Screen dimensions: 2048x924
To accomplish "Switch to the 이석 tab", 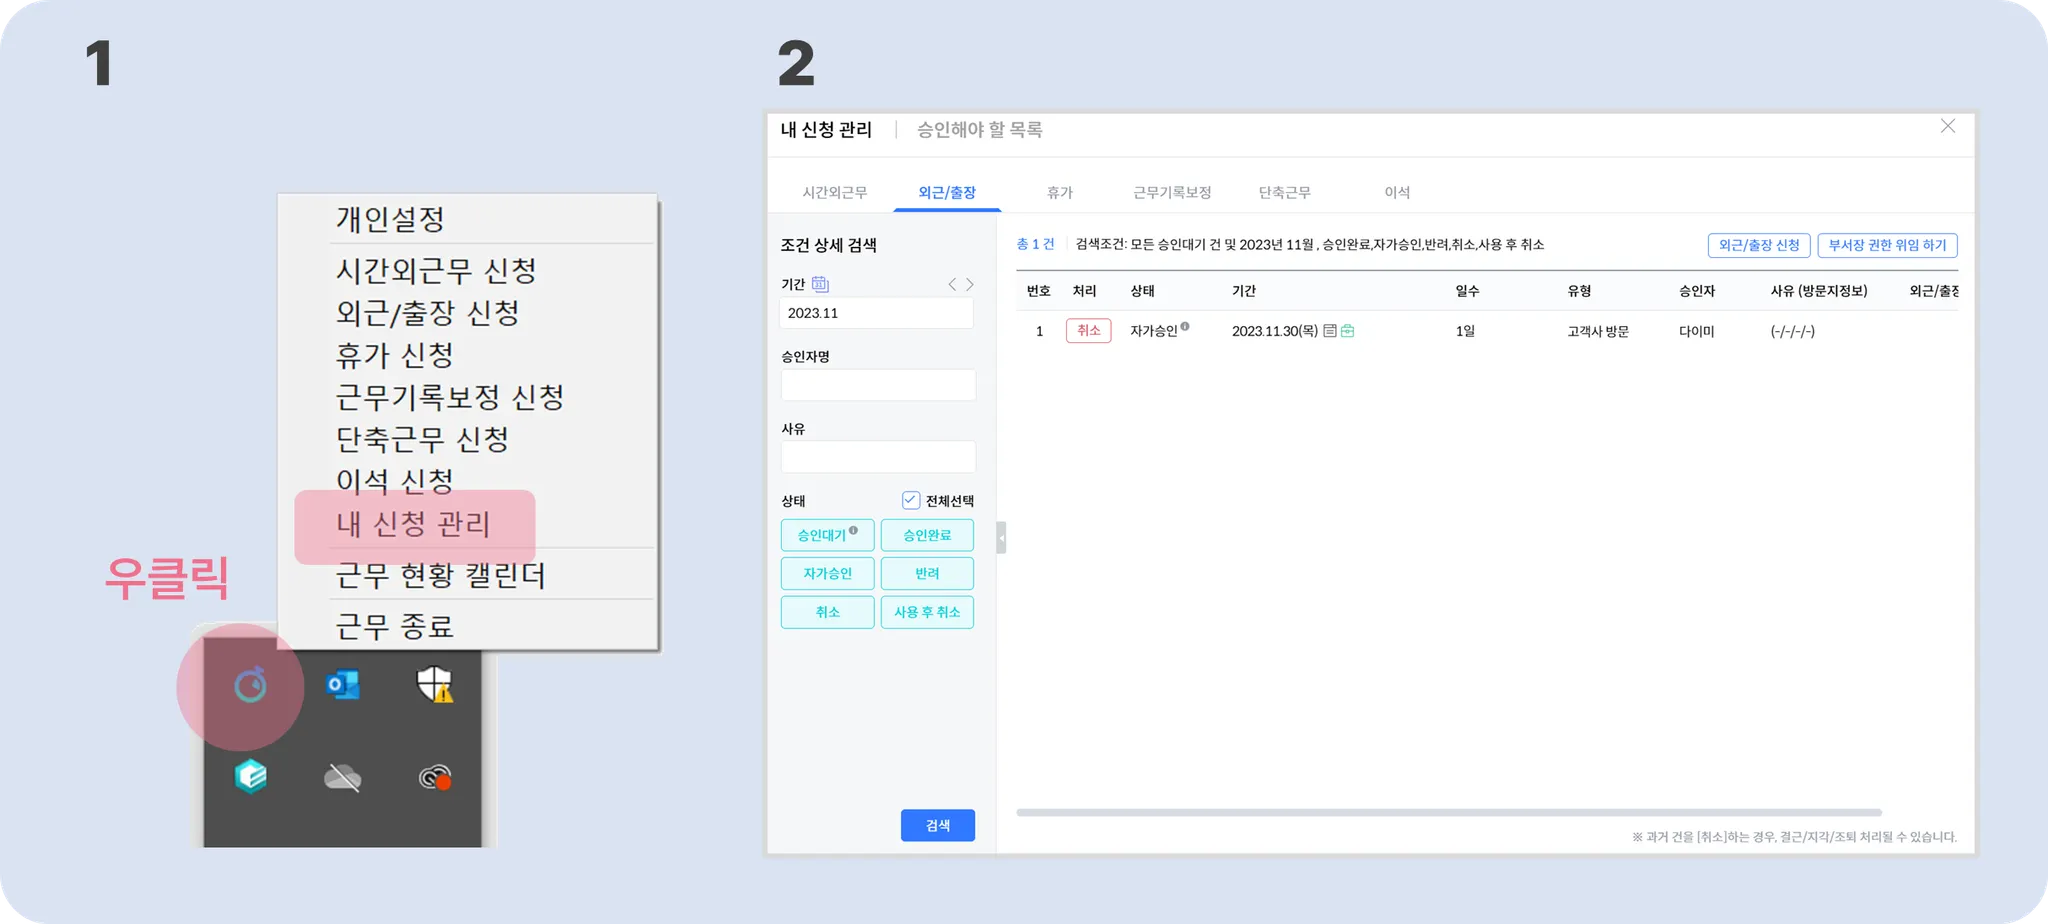I will point(1397,192).
